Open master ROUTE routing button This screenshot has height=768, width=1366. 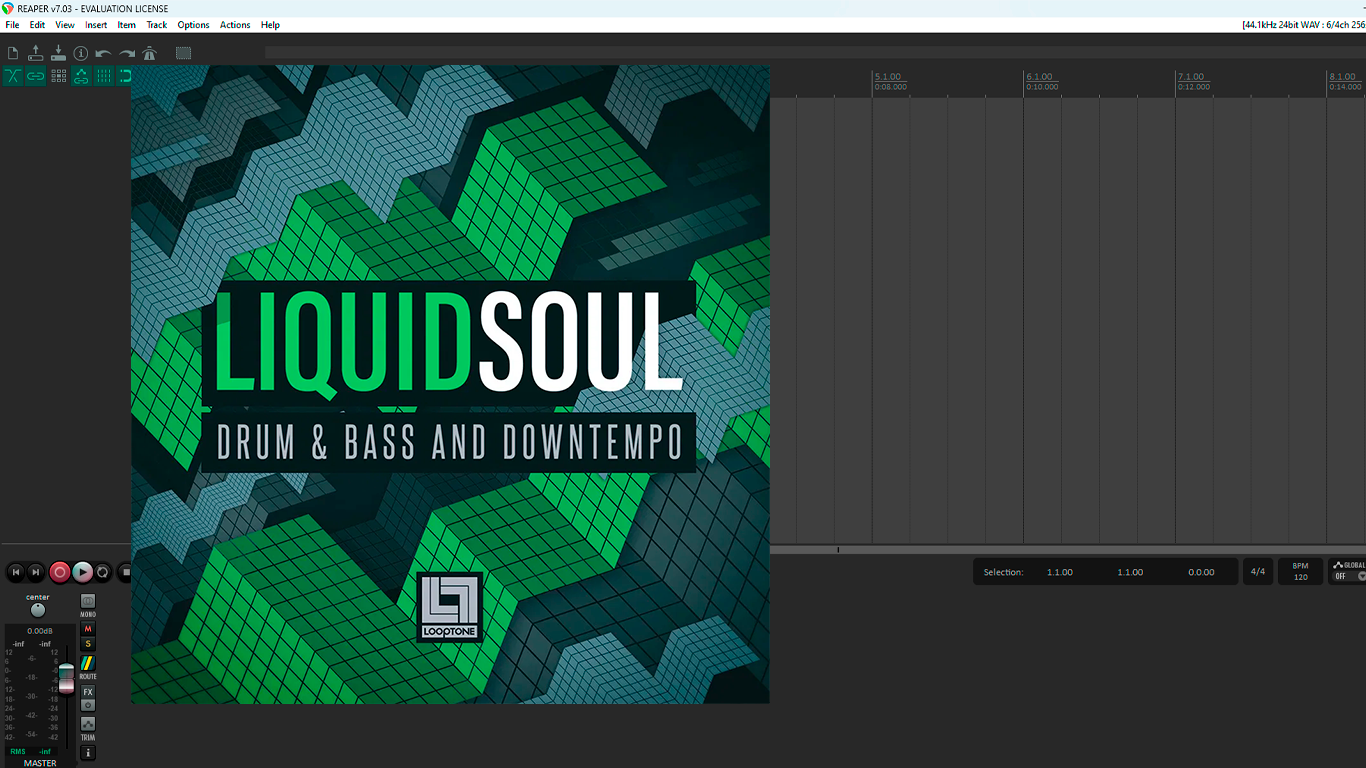pyautogui.click(x=88, y=664)
